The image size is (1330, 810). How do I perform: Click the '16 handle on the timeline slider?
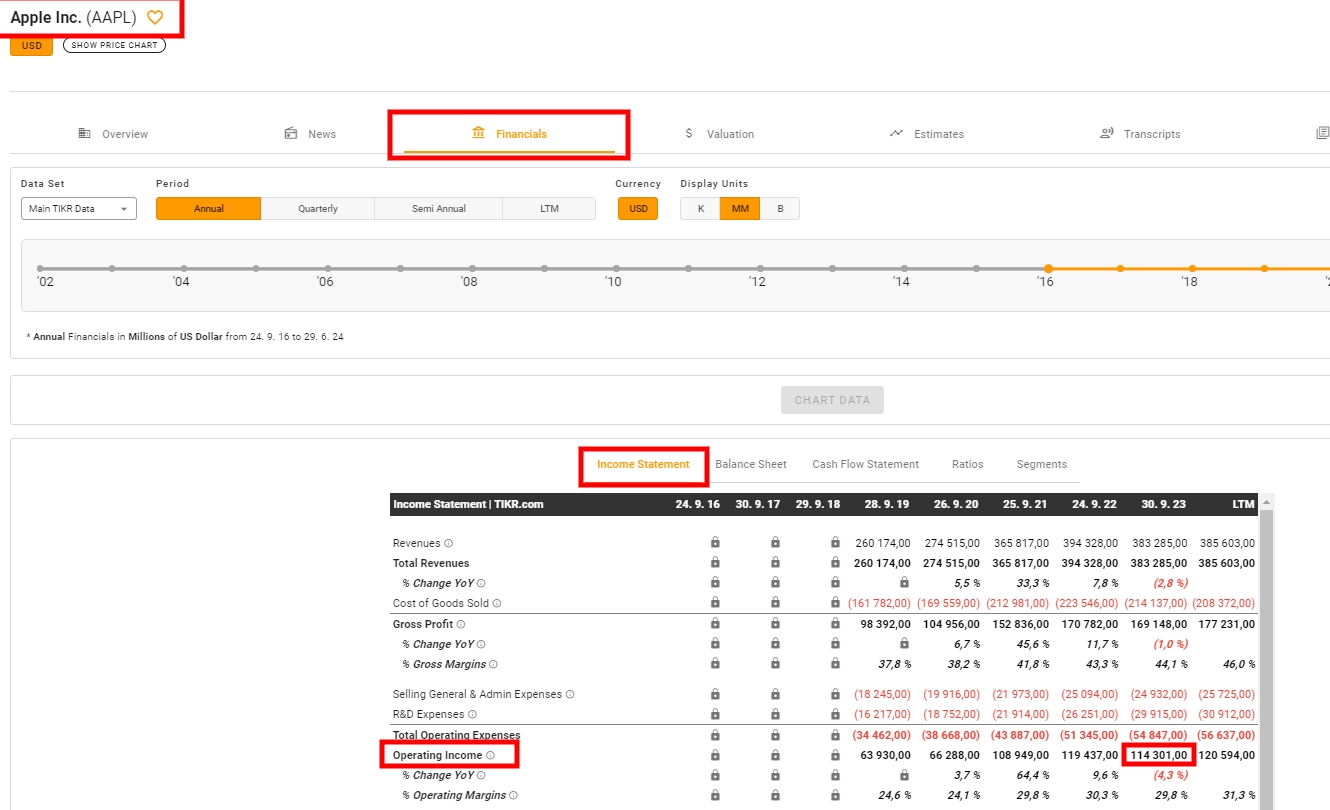pyautogui.click(x=1048, y=268)
